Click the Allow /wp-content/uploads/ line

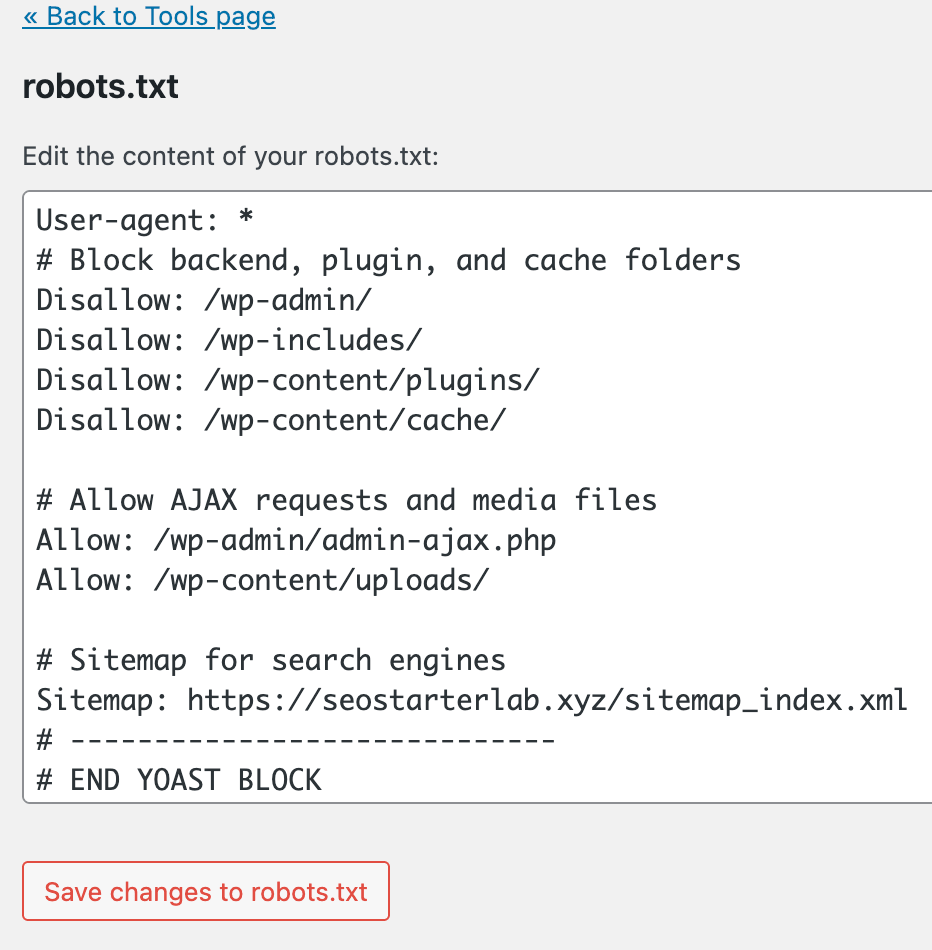260,580
